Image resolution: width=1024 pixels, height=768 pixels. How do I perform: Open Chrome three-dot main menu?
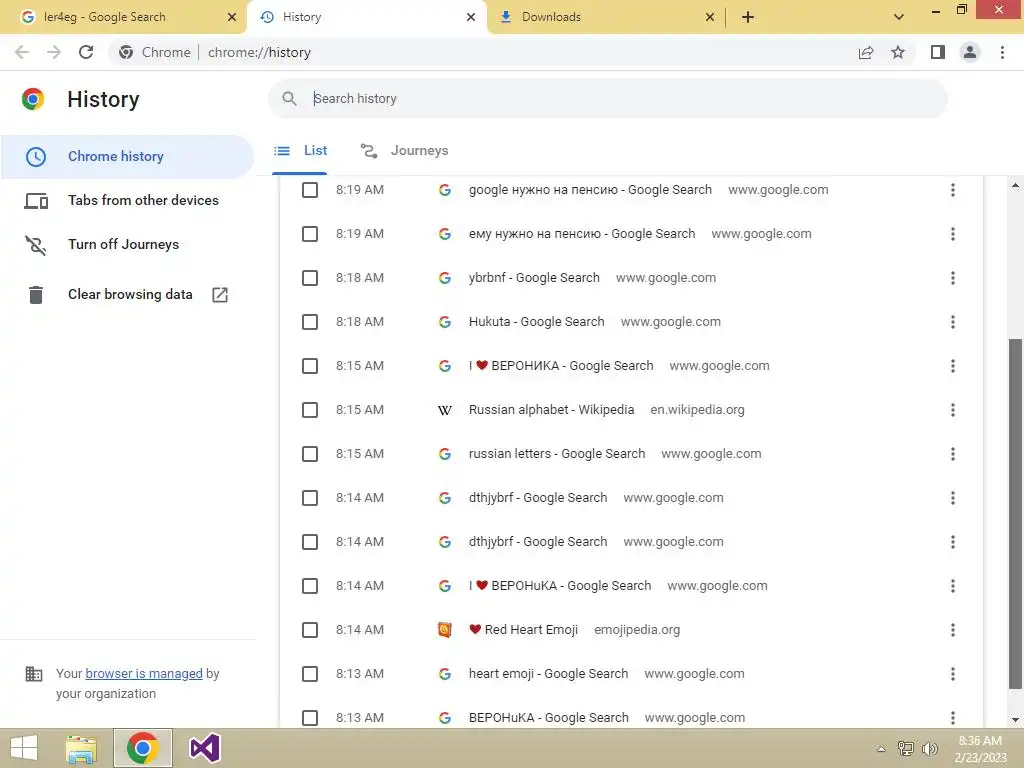pos(1002,52)
